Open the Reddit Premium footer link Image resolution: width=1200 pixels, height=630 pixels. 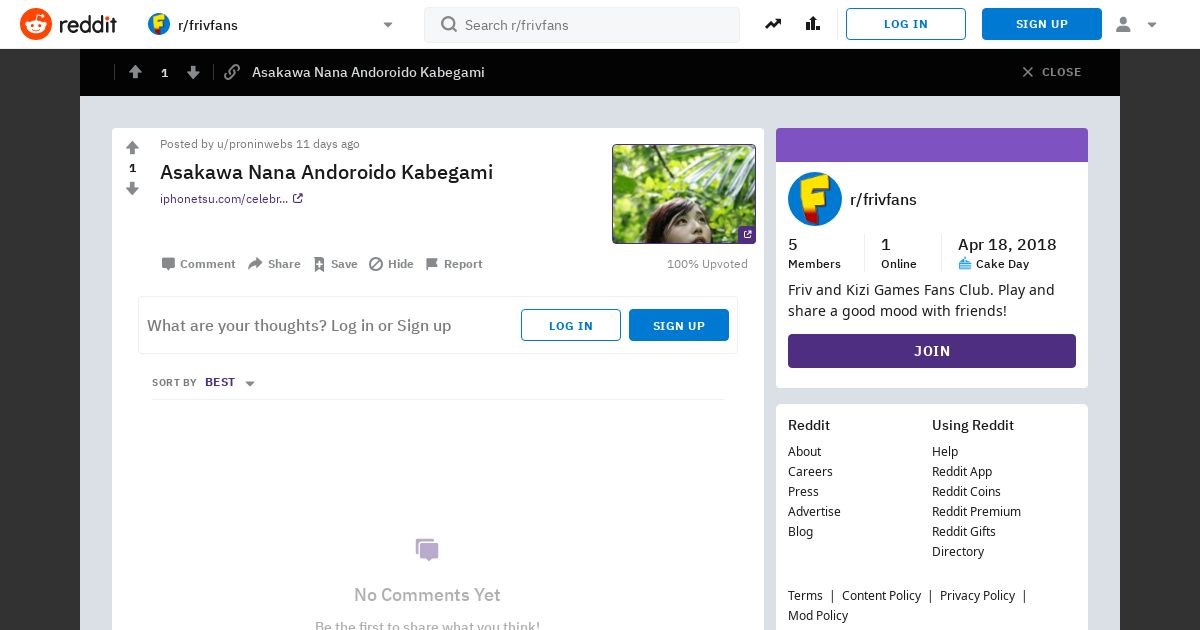(x=976, y=511)
